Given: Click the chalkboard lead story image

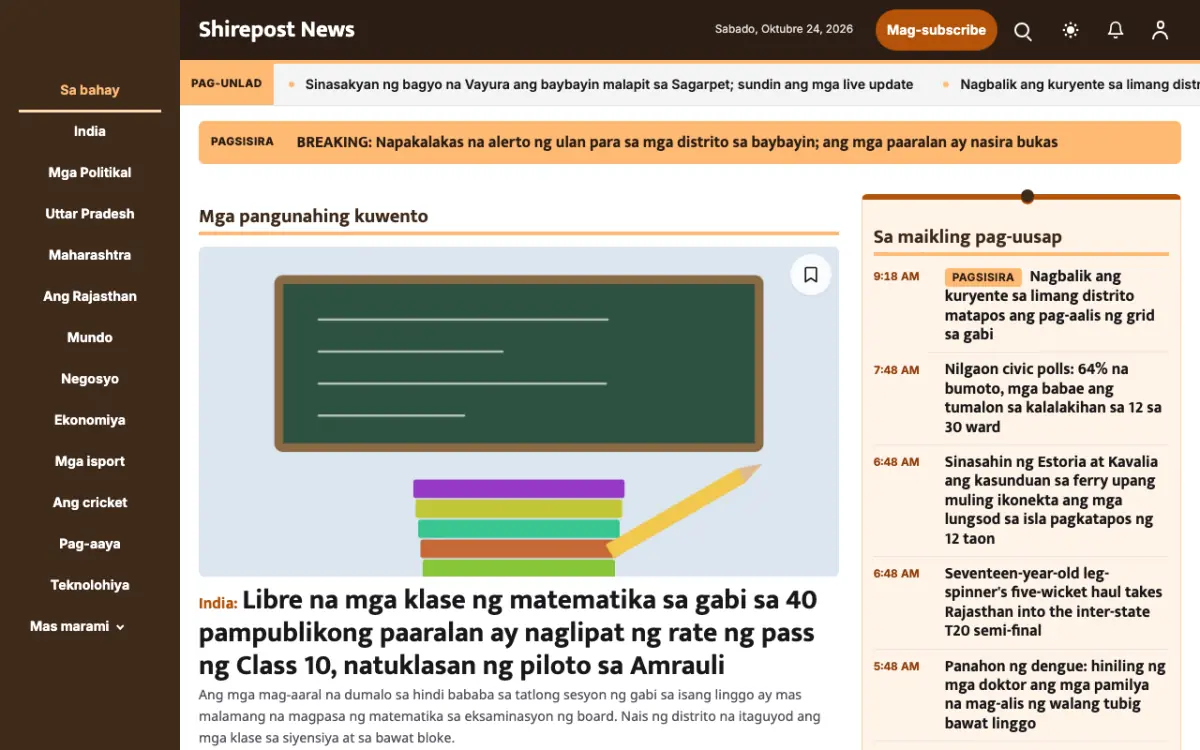Looking at the screenshot, I should point(518,412).
